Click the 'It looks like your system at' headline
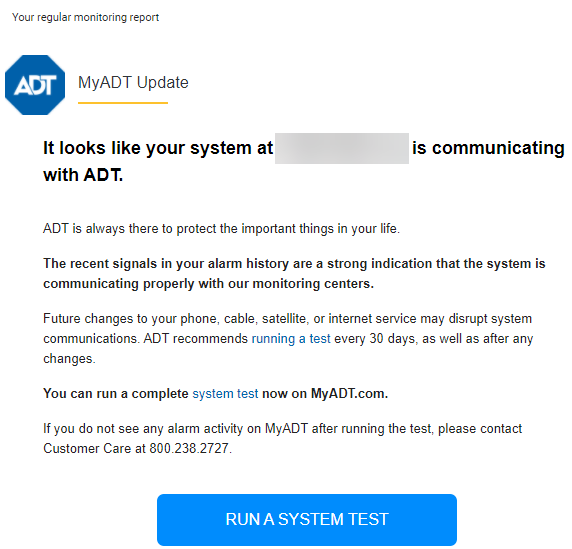The height and width of the screenshot is (549, 572). pyautogui.click(x=158, y=148)
